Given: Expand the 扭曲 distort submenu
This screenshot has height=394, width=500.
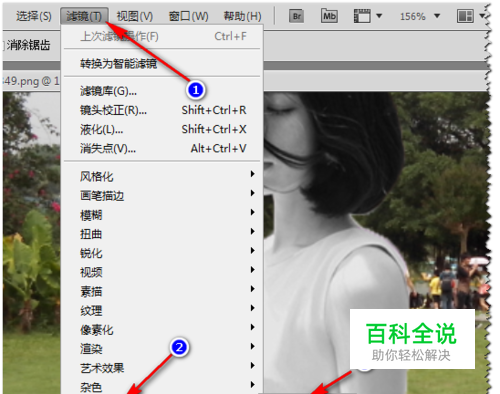Looking at the screenshot, I should click(162, 234).
